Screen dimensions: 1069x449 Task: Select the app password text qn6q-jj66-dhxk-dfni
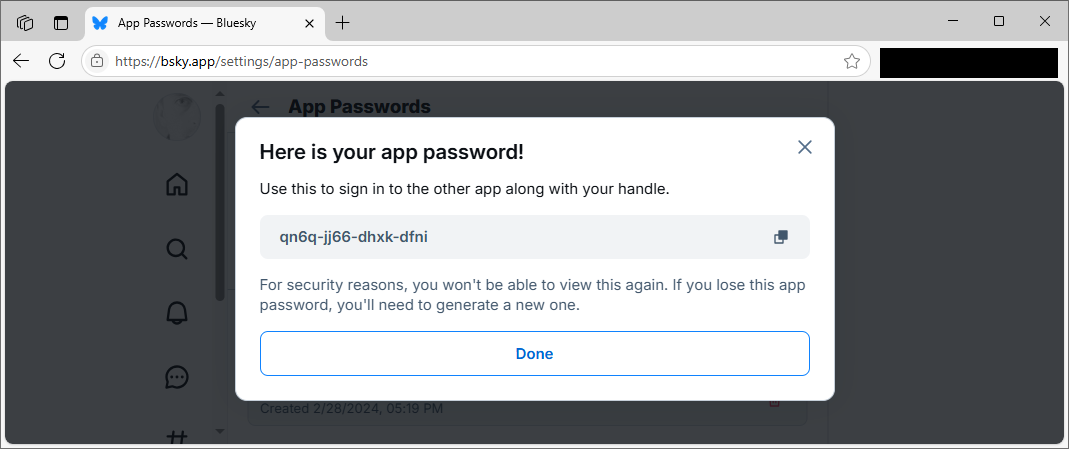pos(354,237)
